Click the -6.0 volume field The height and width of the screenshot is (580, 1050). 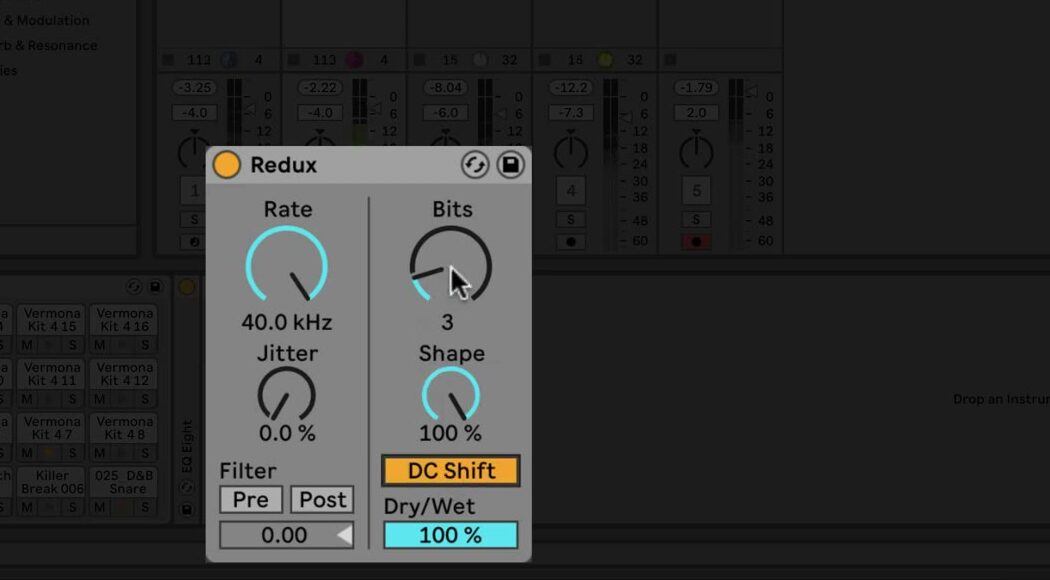[445, 113]
